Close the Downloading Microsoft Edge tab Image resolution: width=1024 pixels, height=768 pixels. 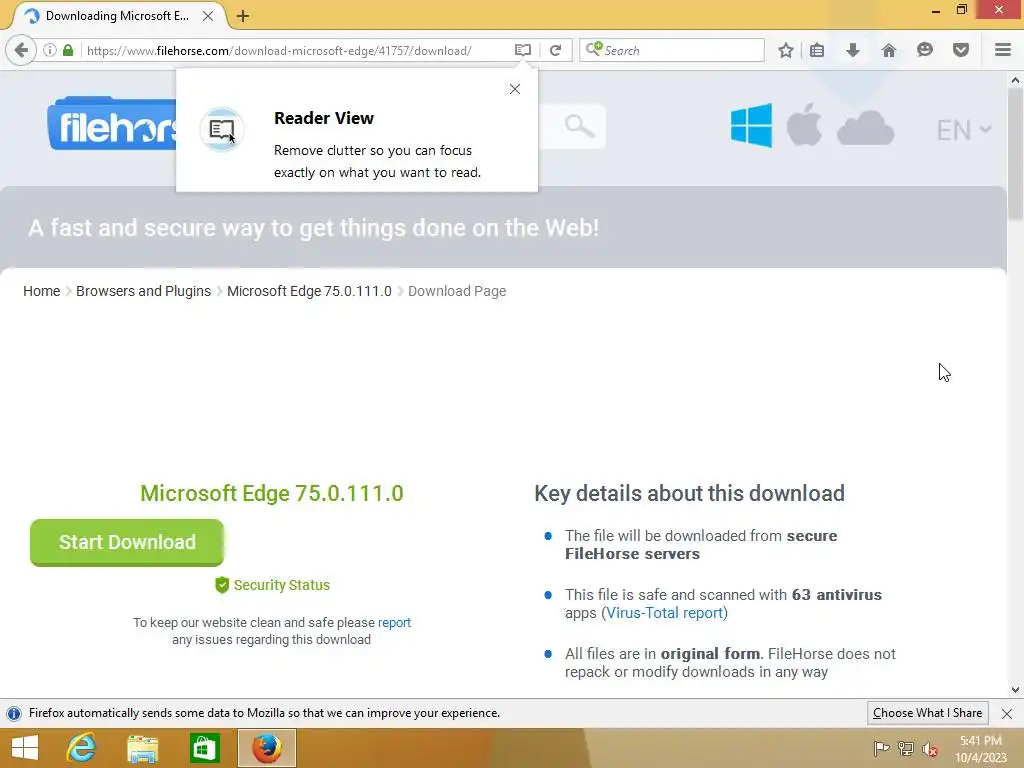coord(208,16)
